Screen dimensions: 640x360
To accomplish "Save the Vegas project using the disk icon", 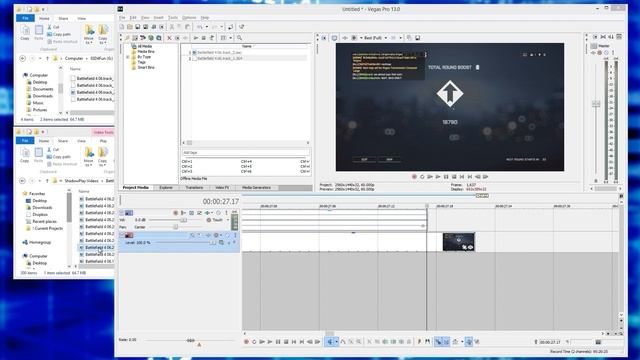I will (138, 27).
